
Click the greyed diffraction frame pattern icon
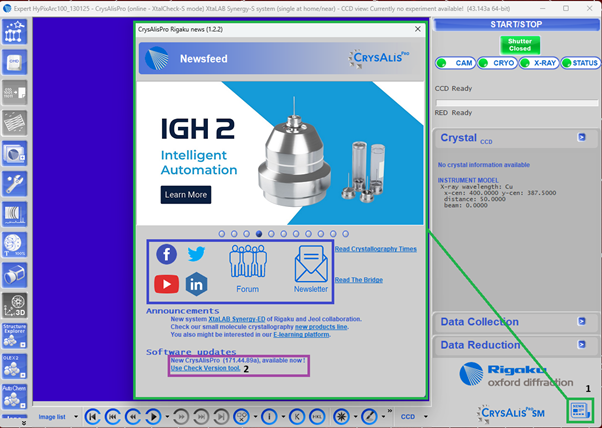15,123
